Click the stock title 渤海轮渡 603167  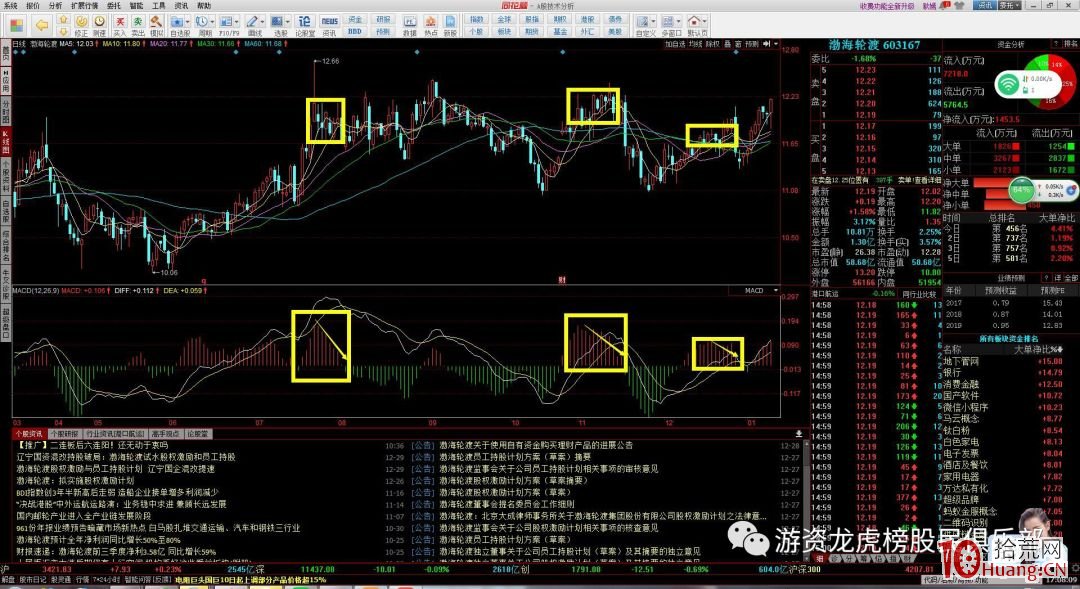tap(875, 45)
